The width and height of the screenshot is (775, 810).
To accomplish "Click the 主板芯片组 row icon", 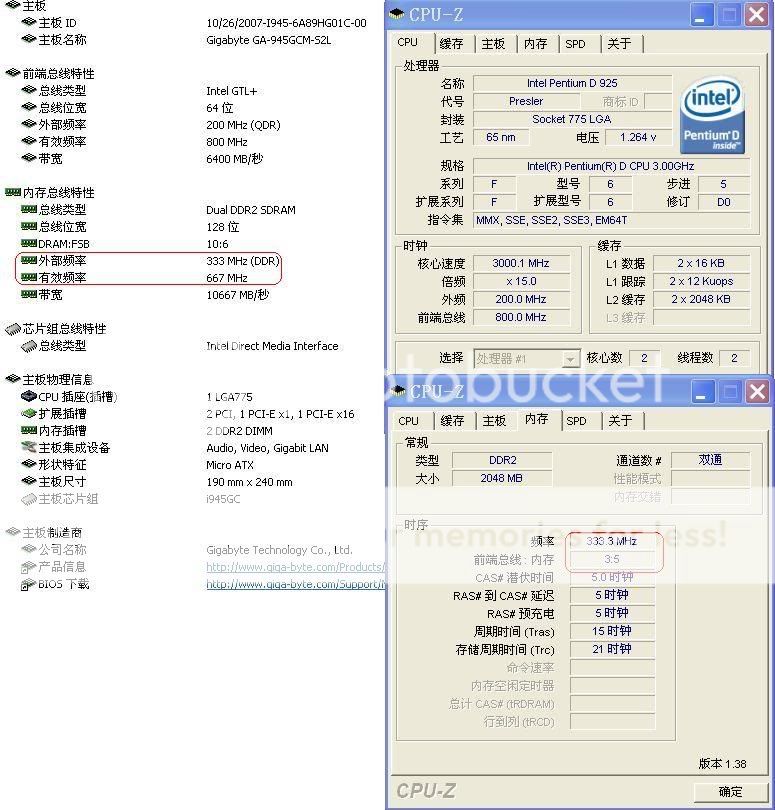I will [x=29, y=499].
